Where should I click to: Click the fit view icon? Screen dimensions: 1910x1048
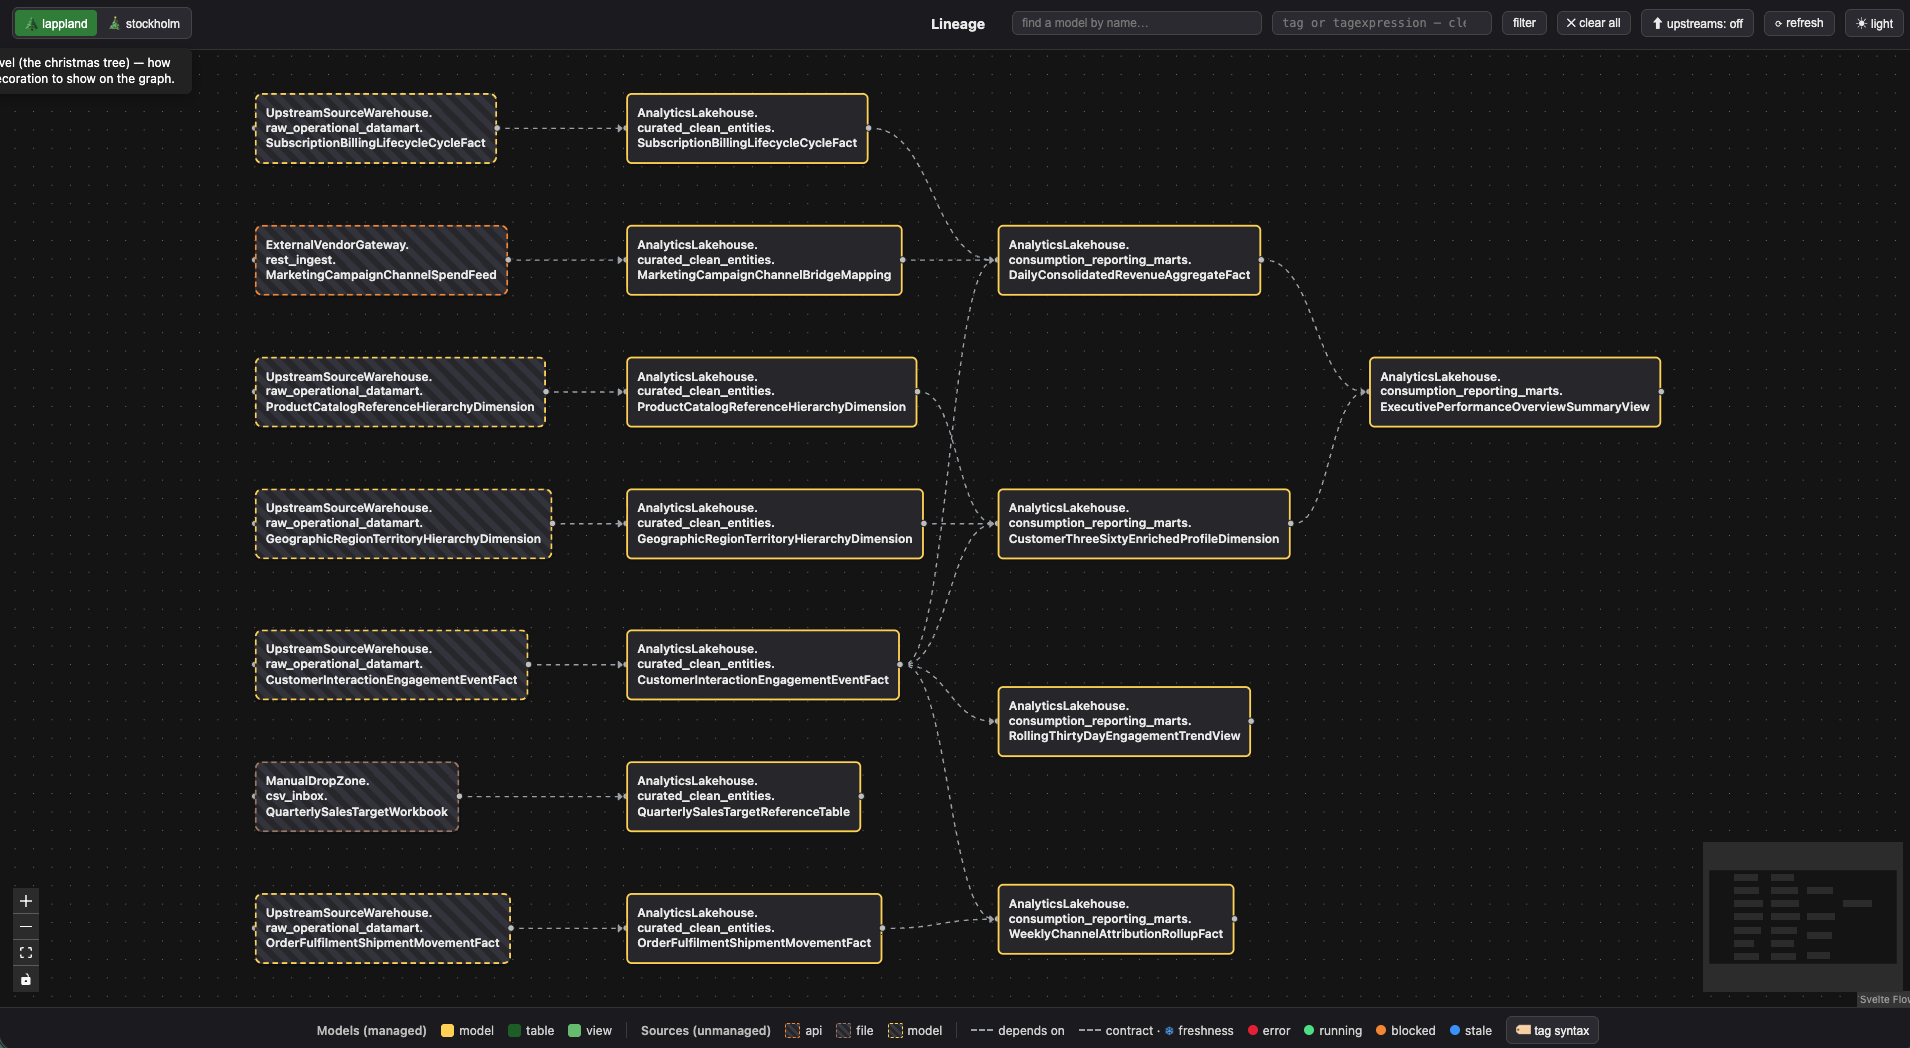pos(26,953)
